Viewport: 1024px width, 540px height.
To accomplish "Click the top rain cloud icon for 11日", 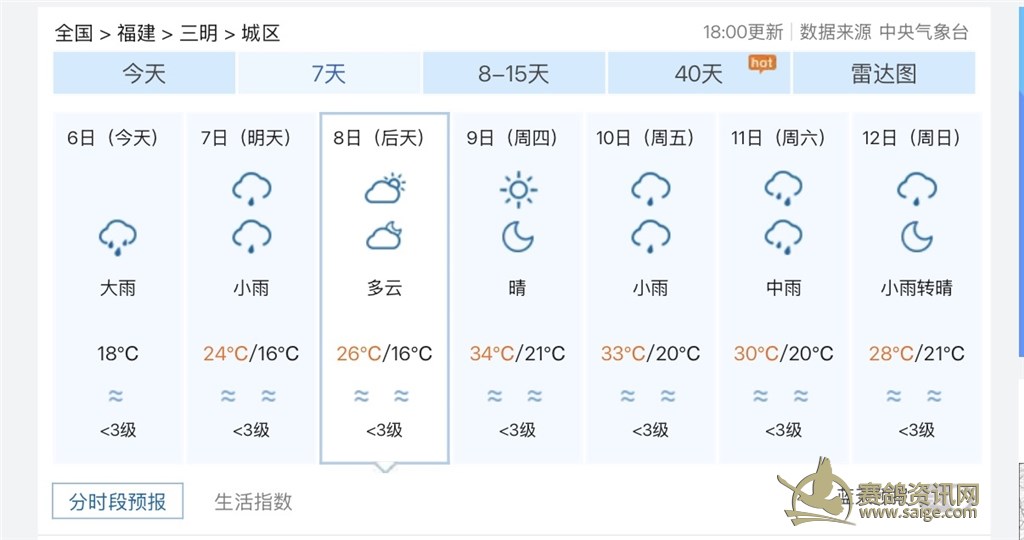I will tap(783, 188).
